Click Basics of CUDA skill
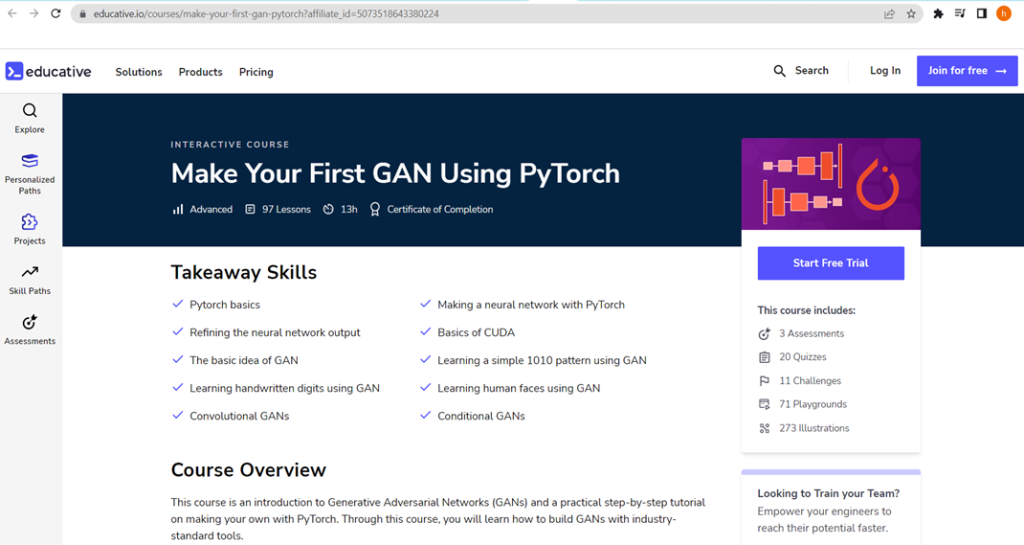 click(x=476, y=332)
